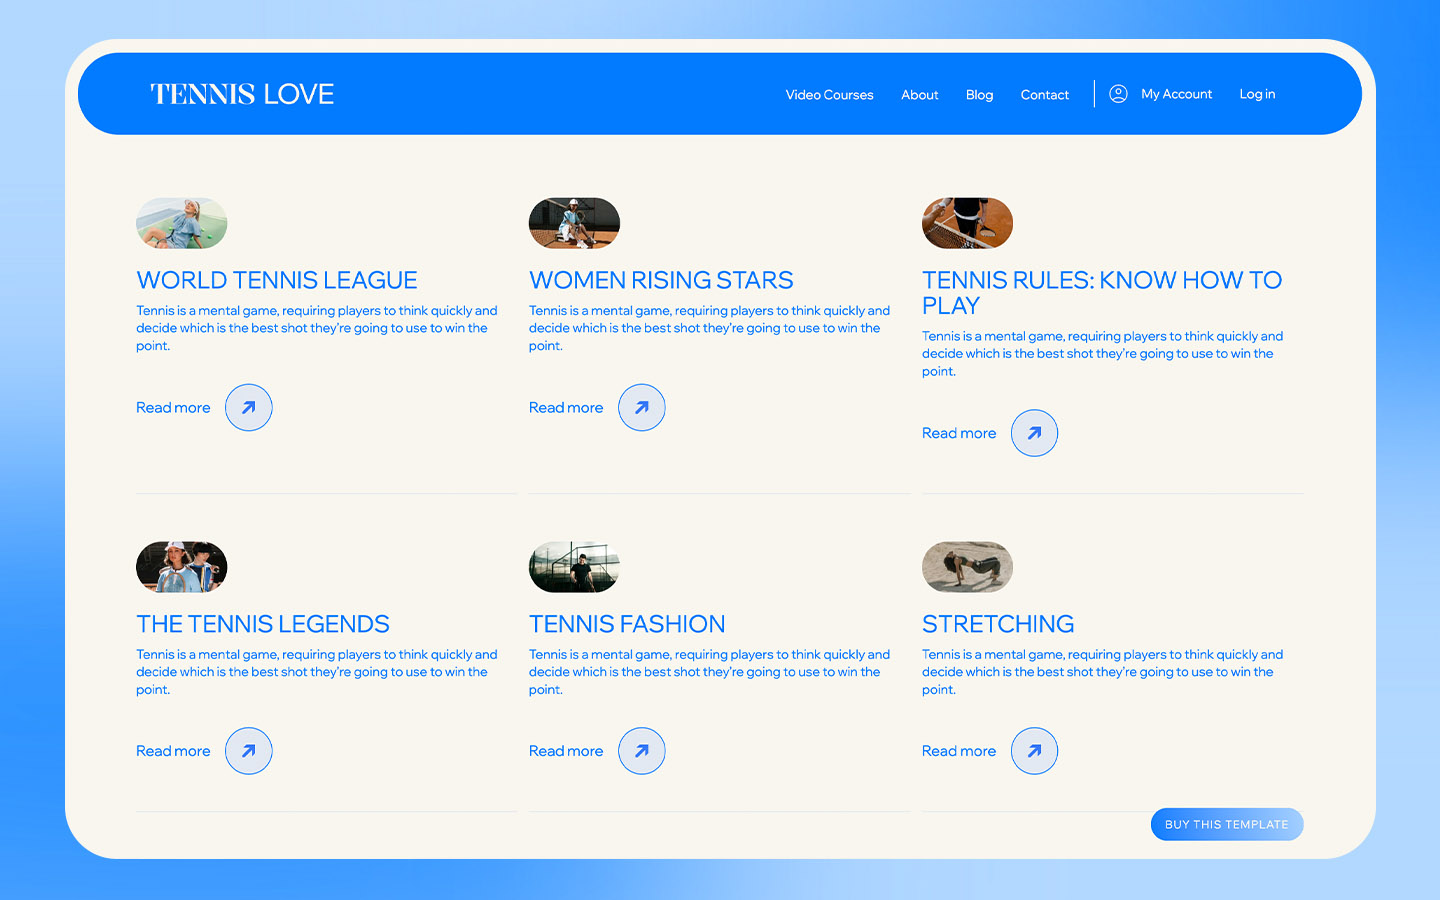Click the arrow icon beside World Tennis League read more

(248, 407)
